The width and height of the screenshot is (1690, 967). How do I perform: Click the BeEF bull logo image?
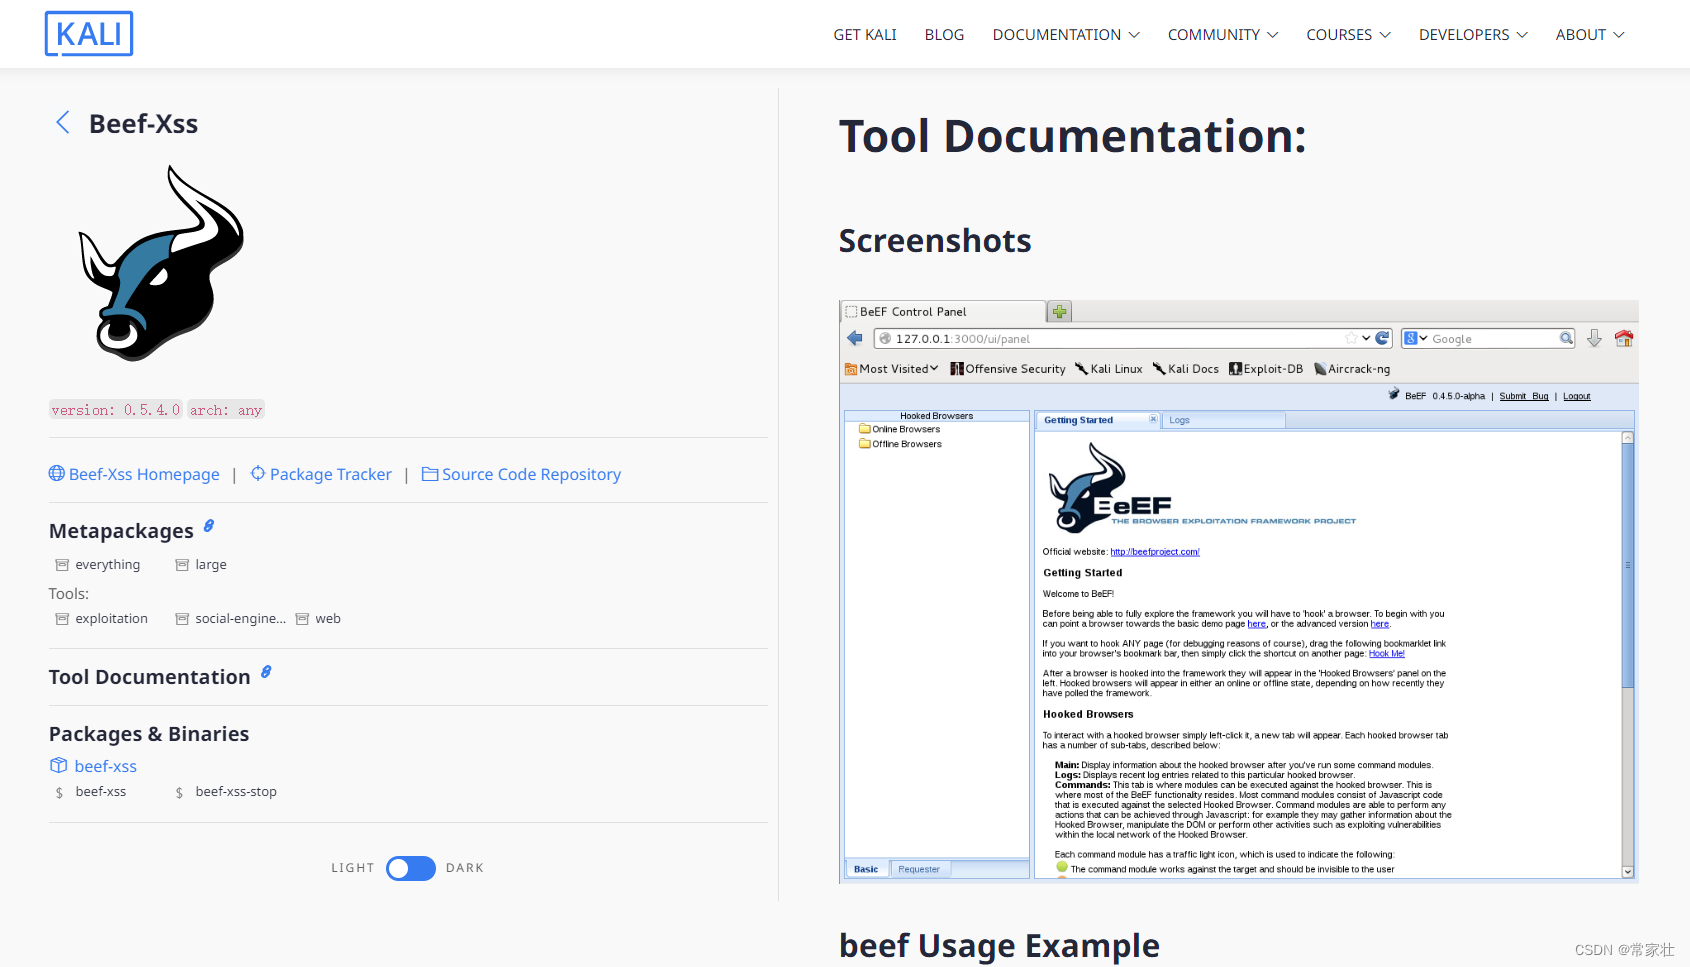[161, 263]
